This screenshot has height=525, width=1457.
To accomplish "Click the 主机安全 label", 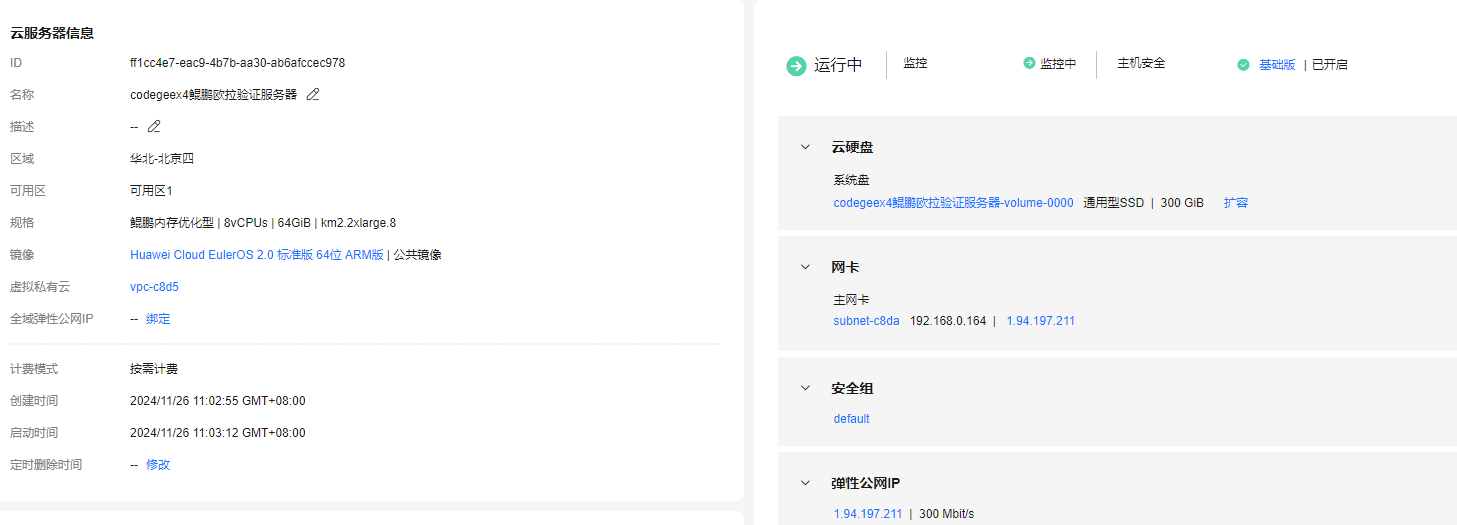I will point(1141,63).
